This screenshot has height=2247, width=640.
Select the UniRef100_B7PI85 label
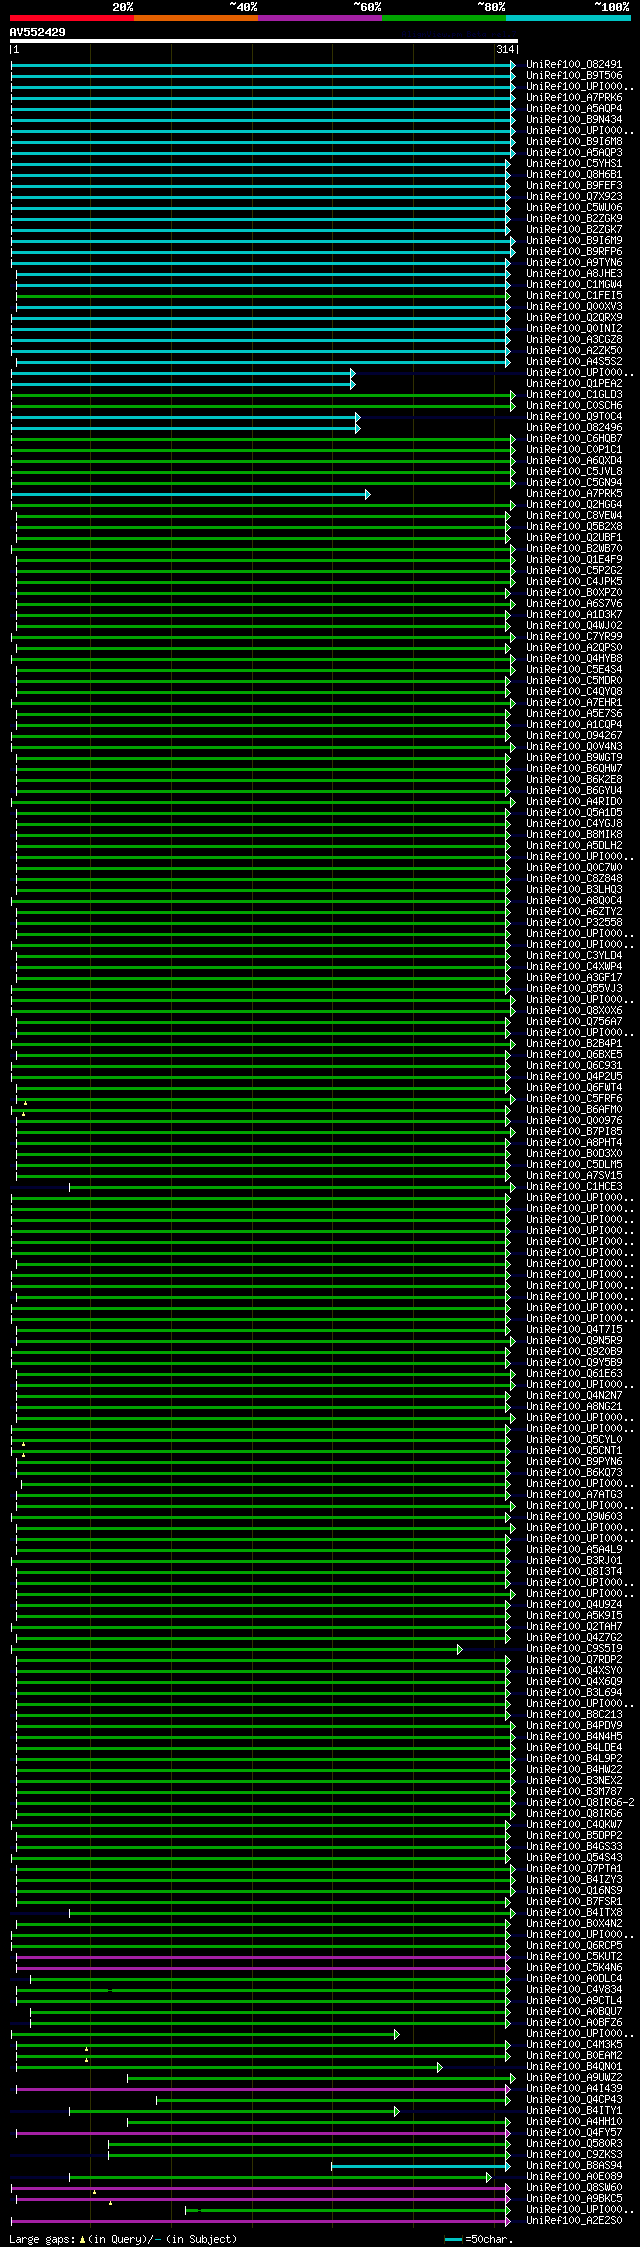point(574,1132)
